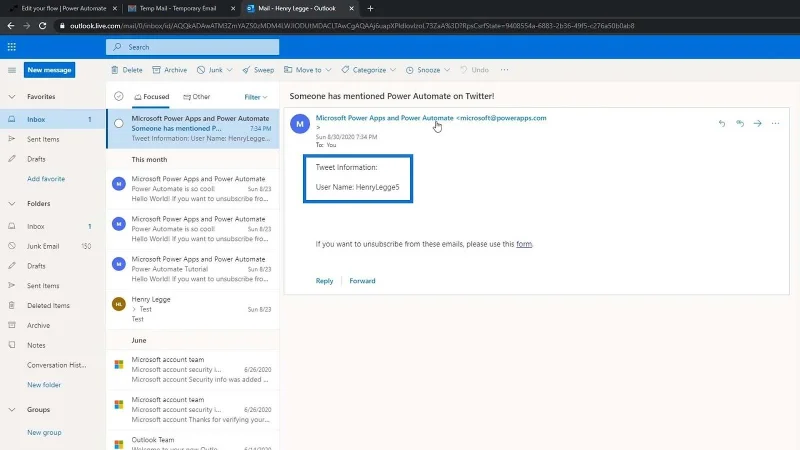
Task: Click the New message button
Action: click(x=49, y=70)
